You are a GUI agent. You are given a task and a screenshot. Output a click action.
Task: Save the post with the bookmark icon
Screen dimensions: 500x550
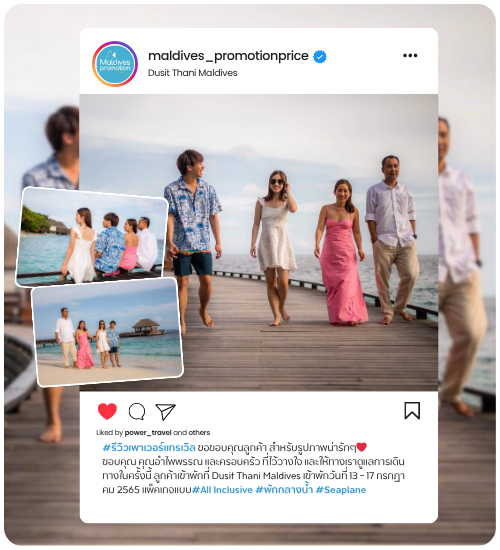(412, 411)
